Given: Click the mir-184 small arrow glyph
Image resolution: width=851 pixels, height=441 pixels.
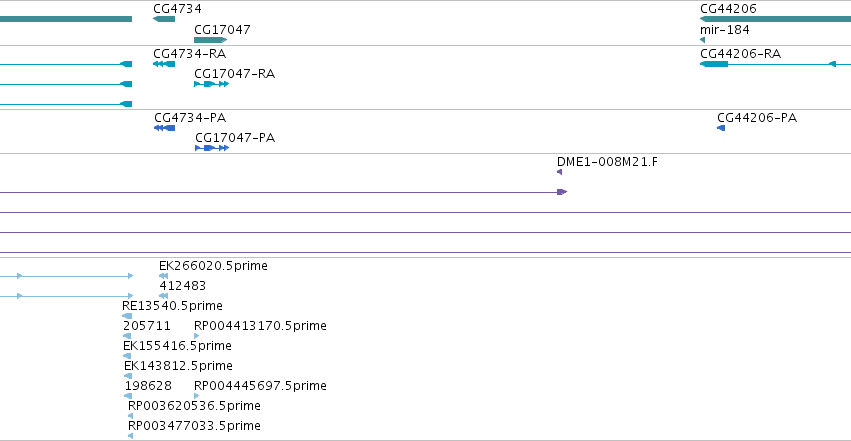Looking at the screenshot, I should click(703, 40).
